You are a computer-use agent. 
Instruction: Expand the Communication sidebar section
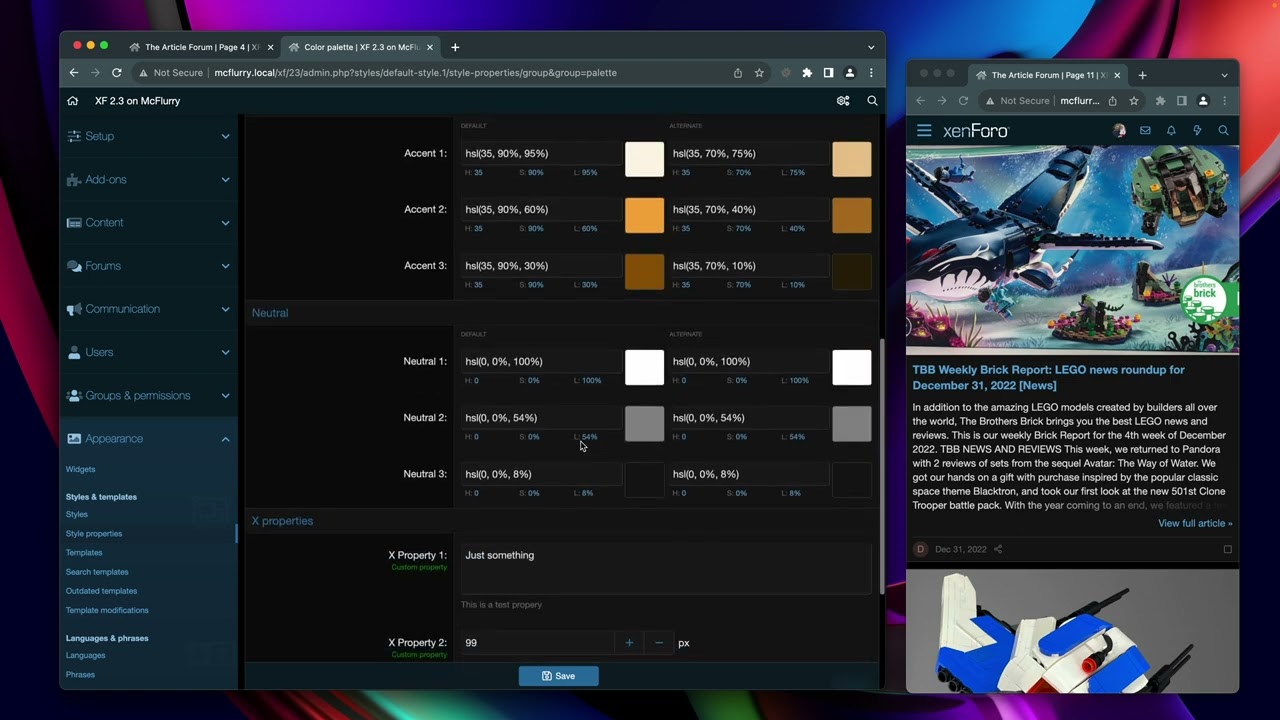[x=148, y=309]
